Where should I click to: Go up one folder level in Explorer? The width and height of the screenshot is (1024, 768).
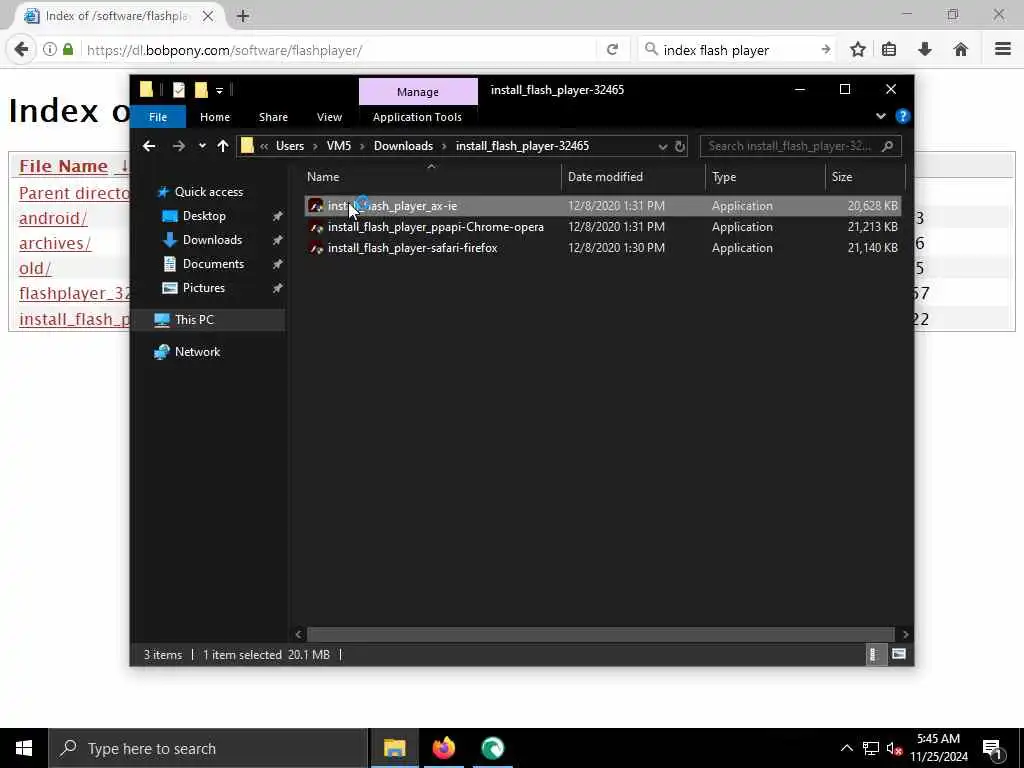[223, 146]
